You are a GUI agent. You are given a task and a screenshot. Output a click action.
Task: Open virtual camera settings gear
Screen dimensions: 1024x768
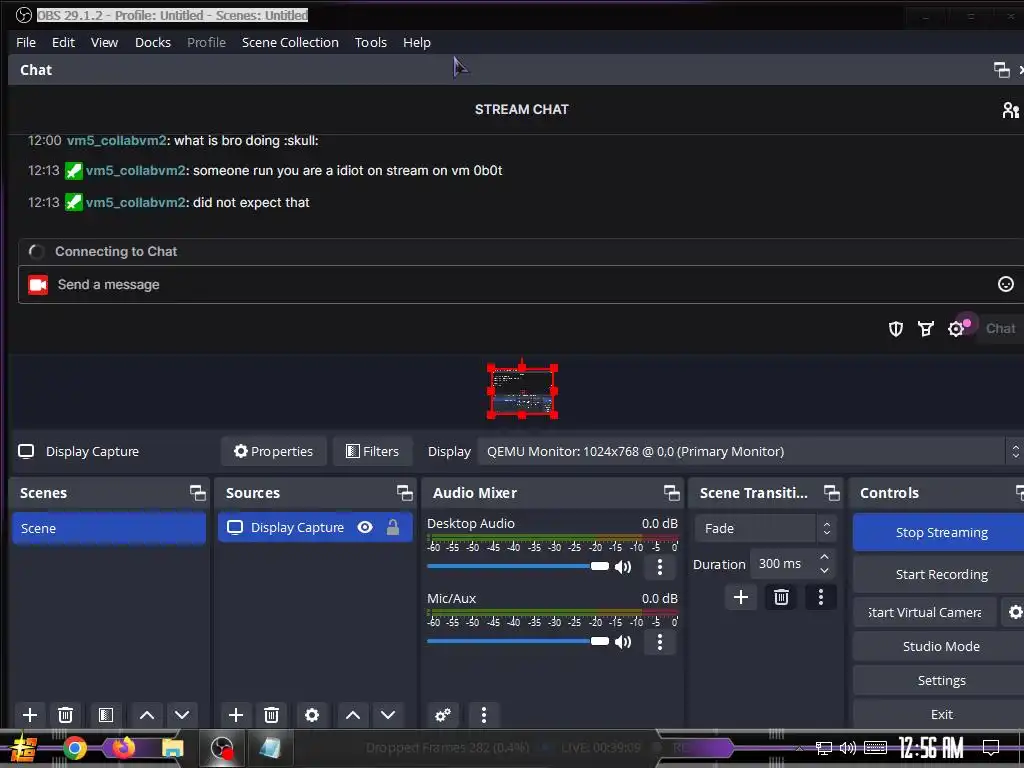pyautogui.click(x=1015, y=613)
